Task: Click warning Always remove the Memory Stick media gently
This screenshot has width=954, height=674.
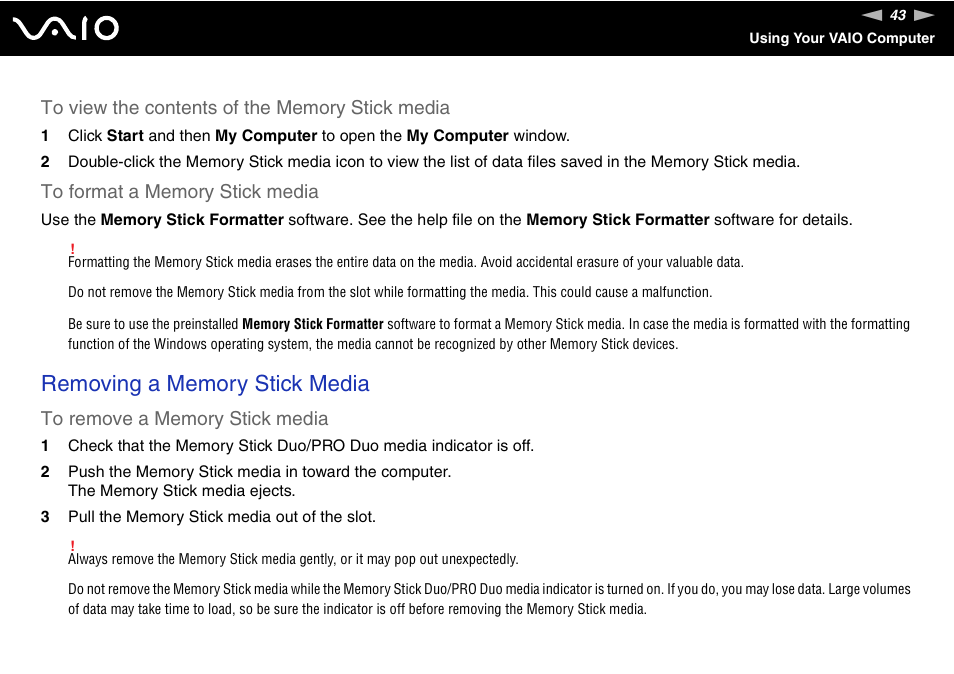Action: [x=293, y=559]
